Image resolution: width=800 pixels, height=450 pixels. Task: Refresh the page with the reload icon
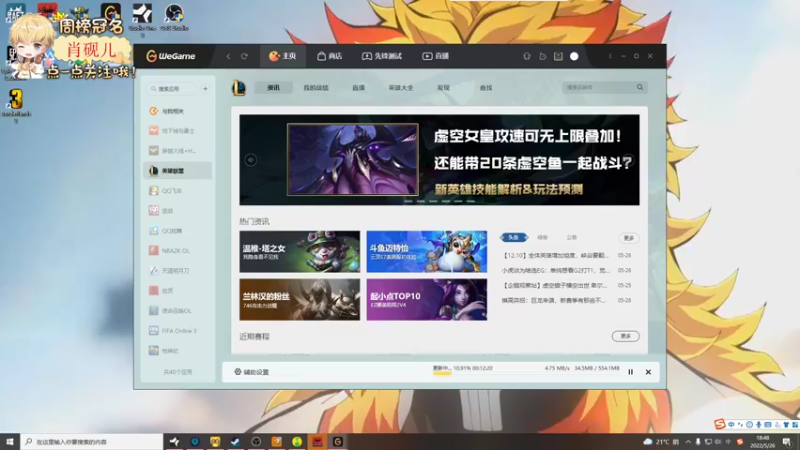244,56
